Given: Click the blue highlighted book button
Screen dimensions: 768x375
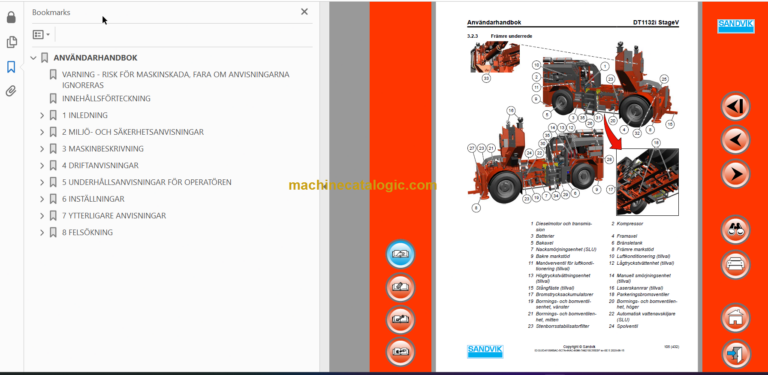Looking at the screenshot, I should pyautogui.click(x=400, y=254).
